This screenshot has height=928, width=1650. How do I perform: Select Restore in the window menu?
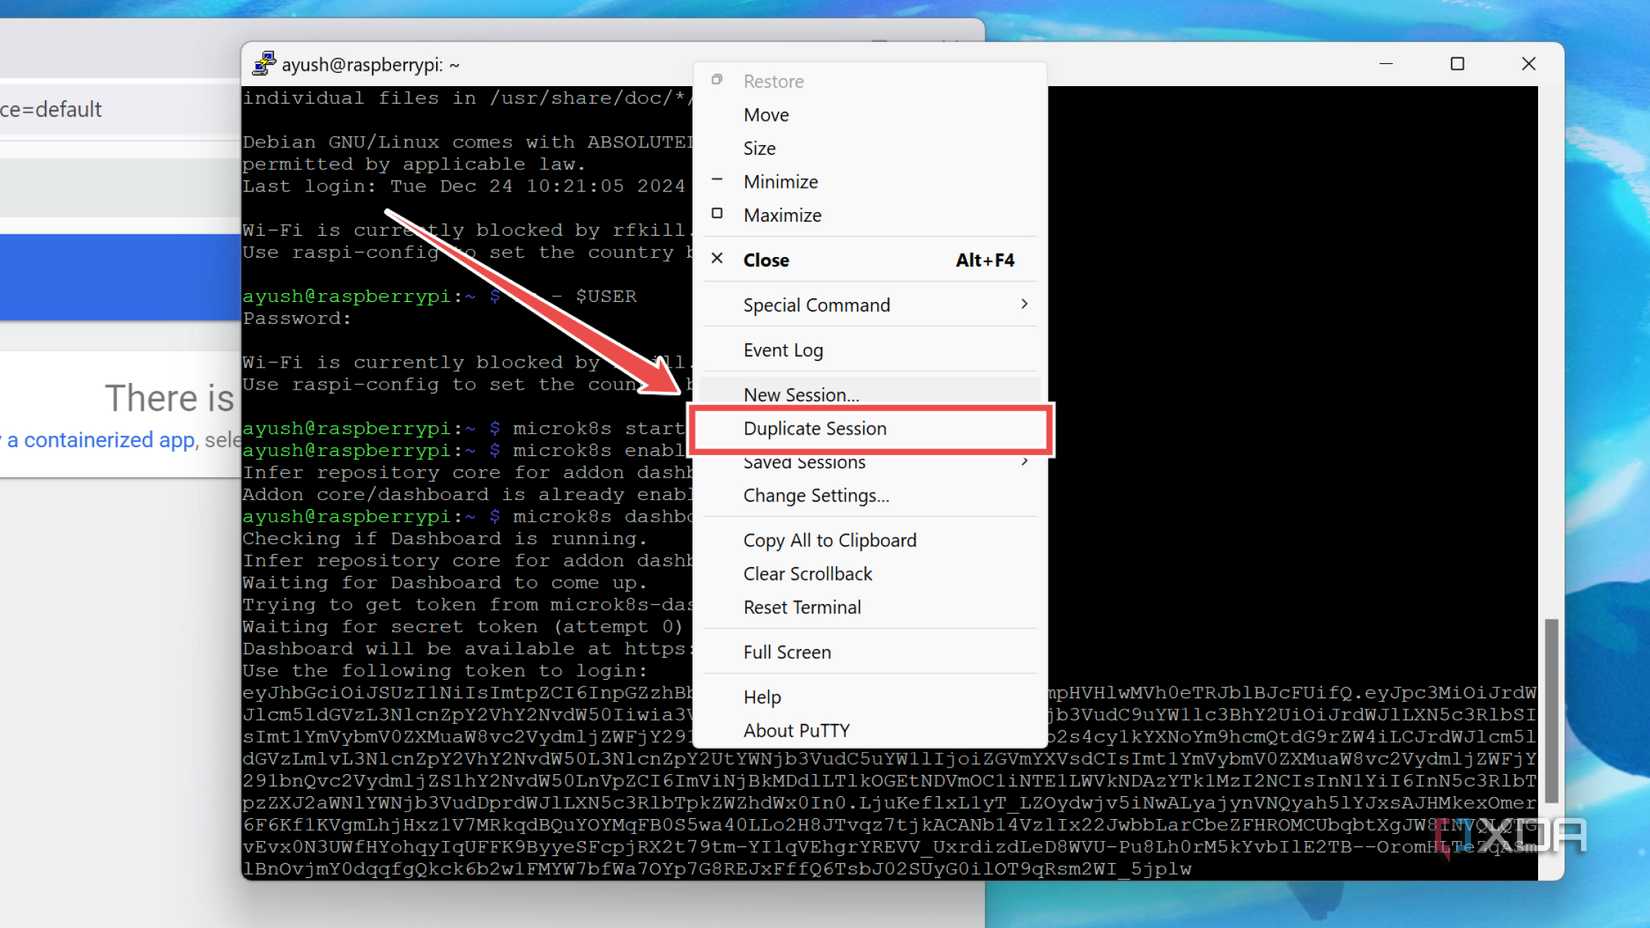pos(869,81)
